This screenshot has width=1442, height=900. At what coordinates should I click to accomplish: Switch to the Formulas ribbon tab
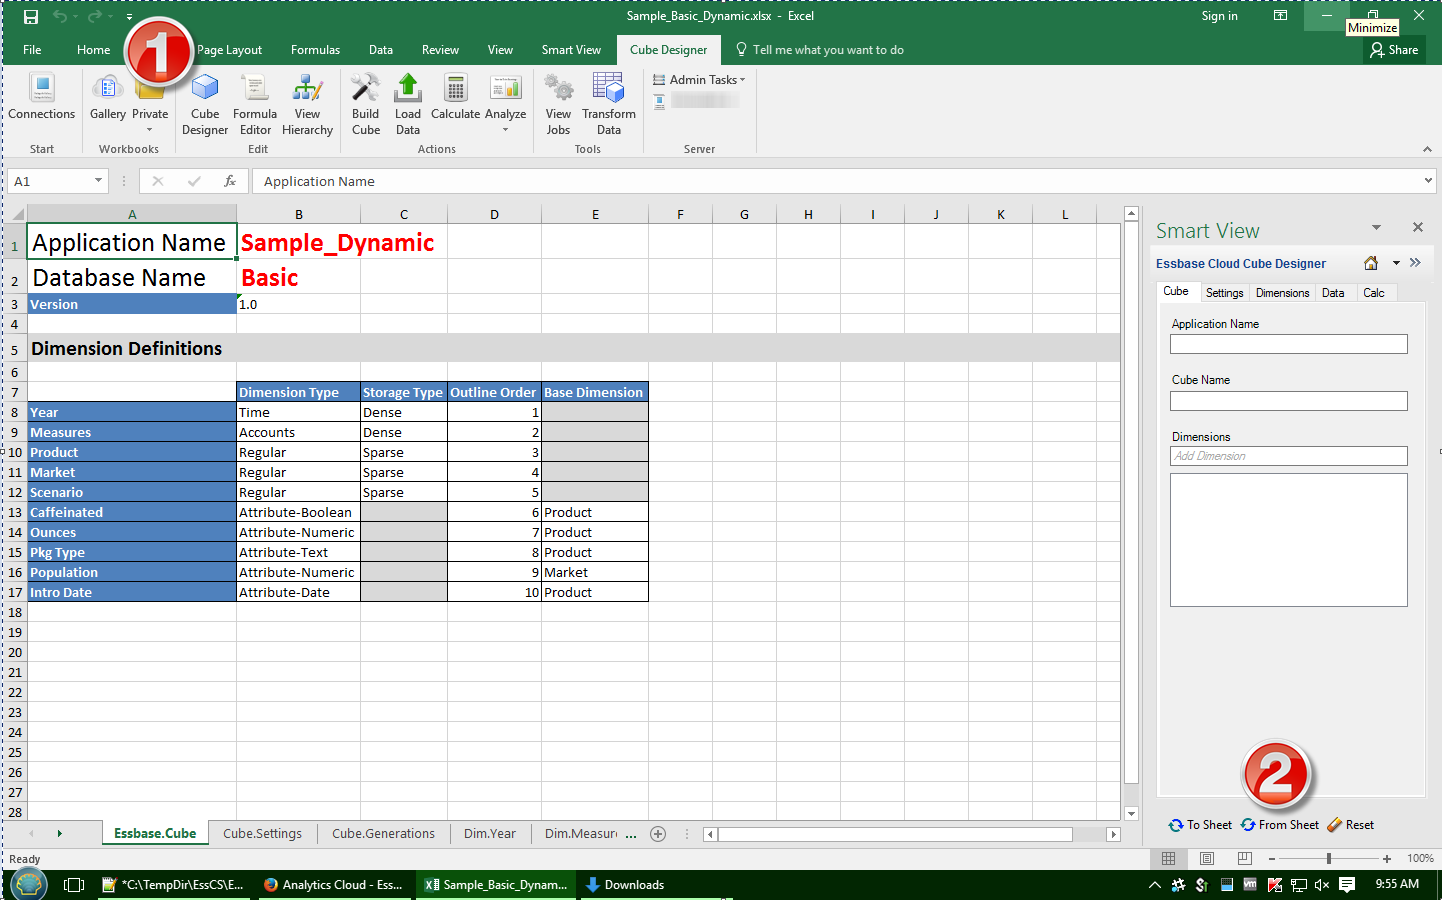(315, 50)
